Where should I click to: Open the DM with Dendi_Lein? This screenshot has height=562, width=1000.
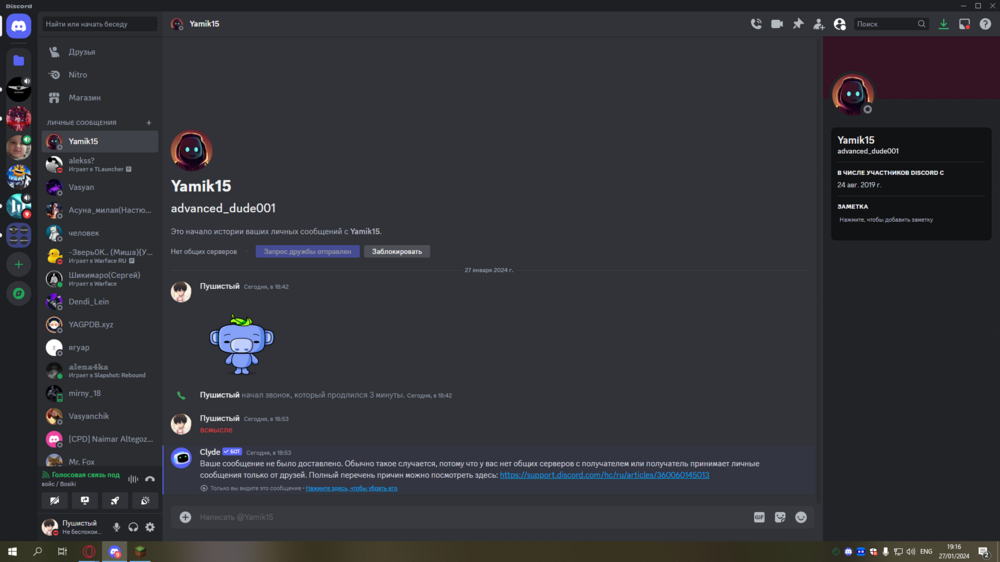(x=99, y=302)
